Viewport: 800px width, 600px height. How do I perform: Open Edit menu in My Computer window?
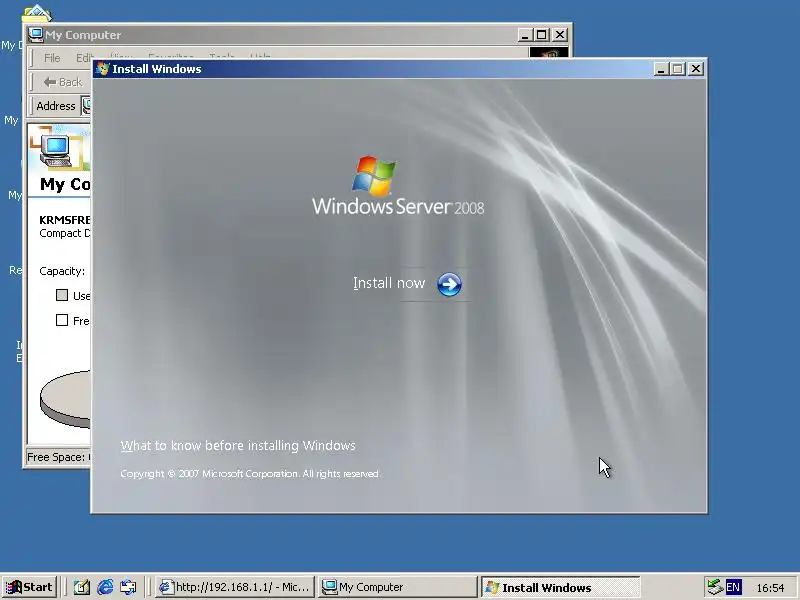[x=84, y=58]
